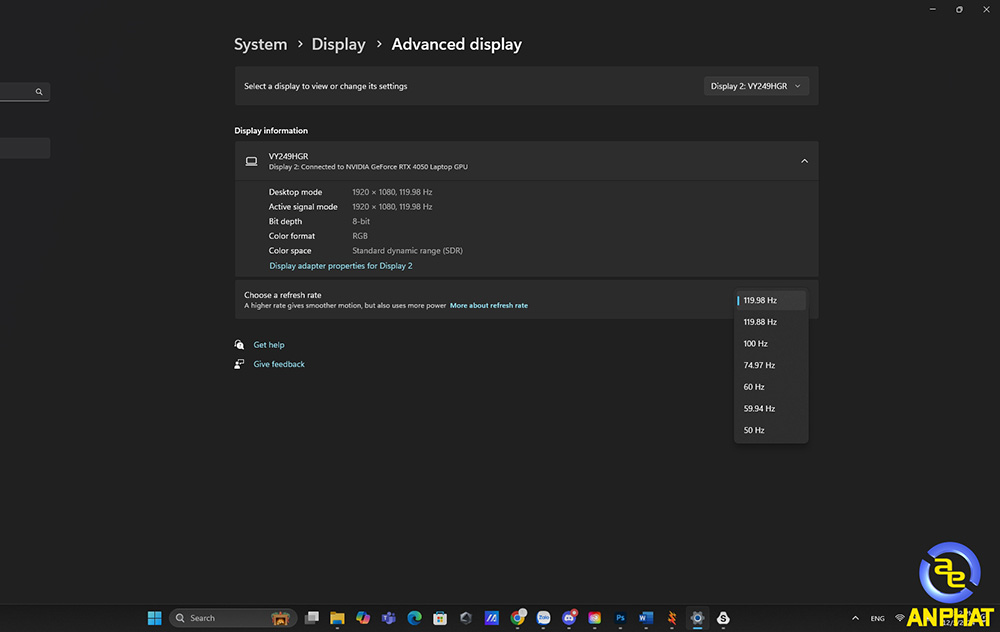Choose the 59.94 Hz refresh rate

[770, 409]
